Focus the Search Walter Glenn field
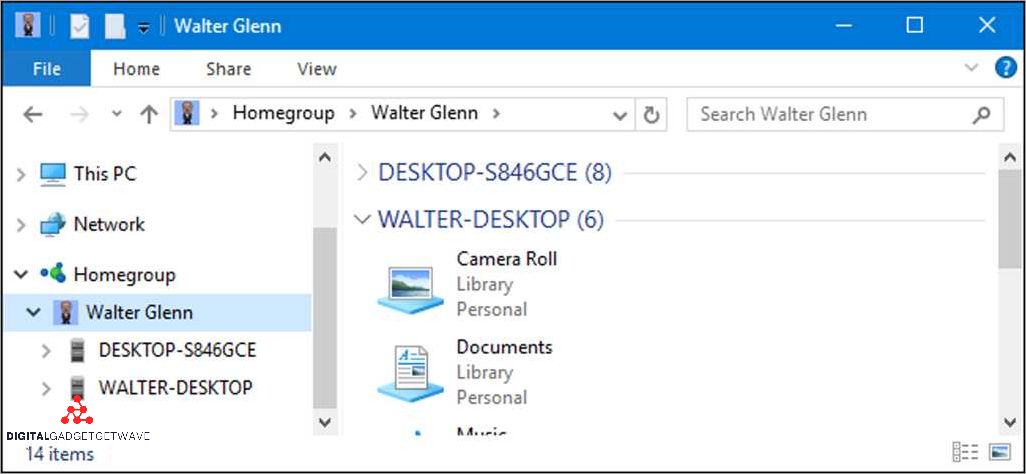The image size is (1026, 474). click(844, 115)
